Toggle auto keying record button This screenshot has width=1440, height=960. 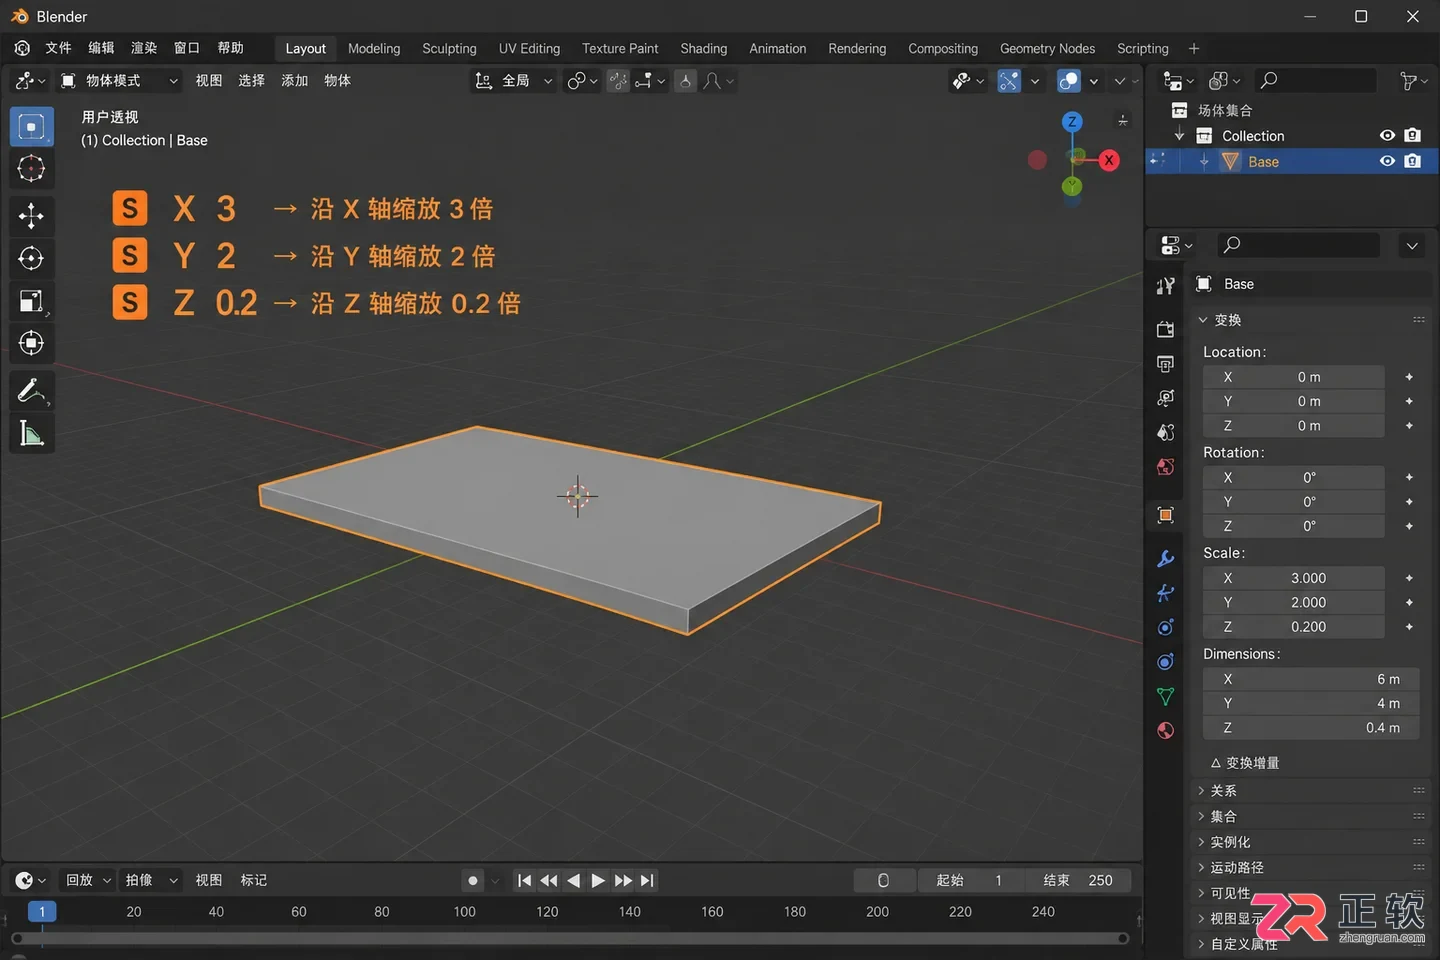pos(473,880)
